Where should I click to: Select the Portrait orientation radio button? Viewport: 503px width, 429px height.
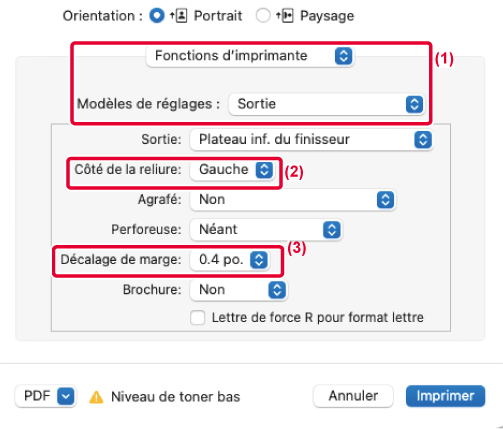(x=157, y=15)
